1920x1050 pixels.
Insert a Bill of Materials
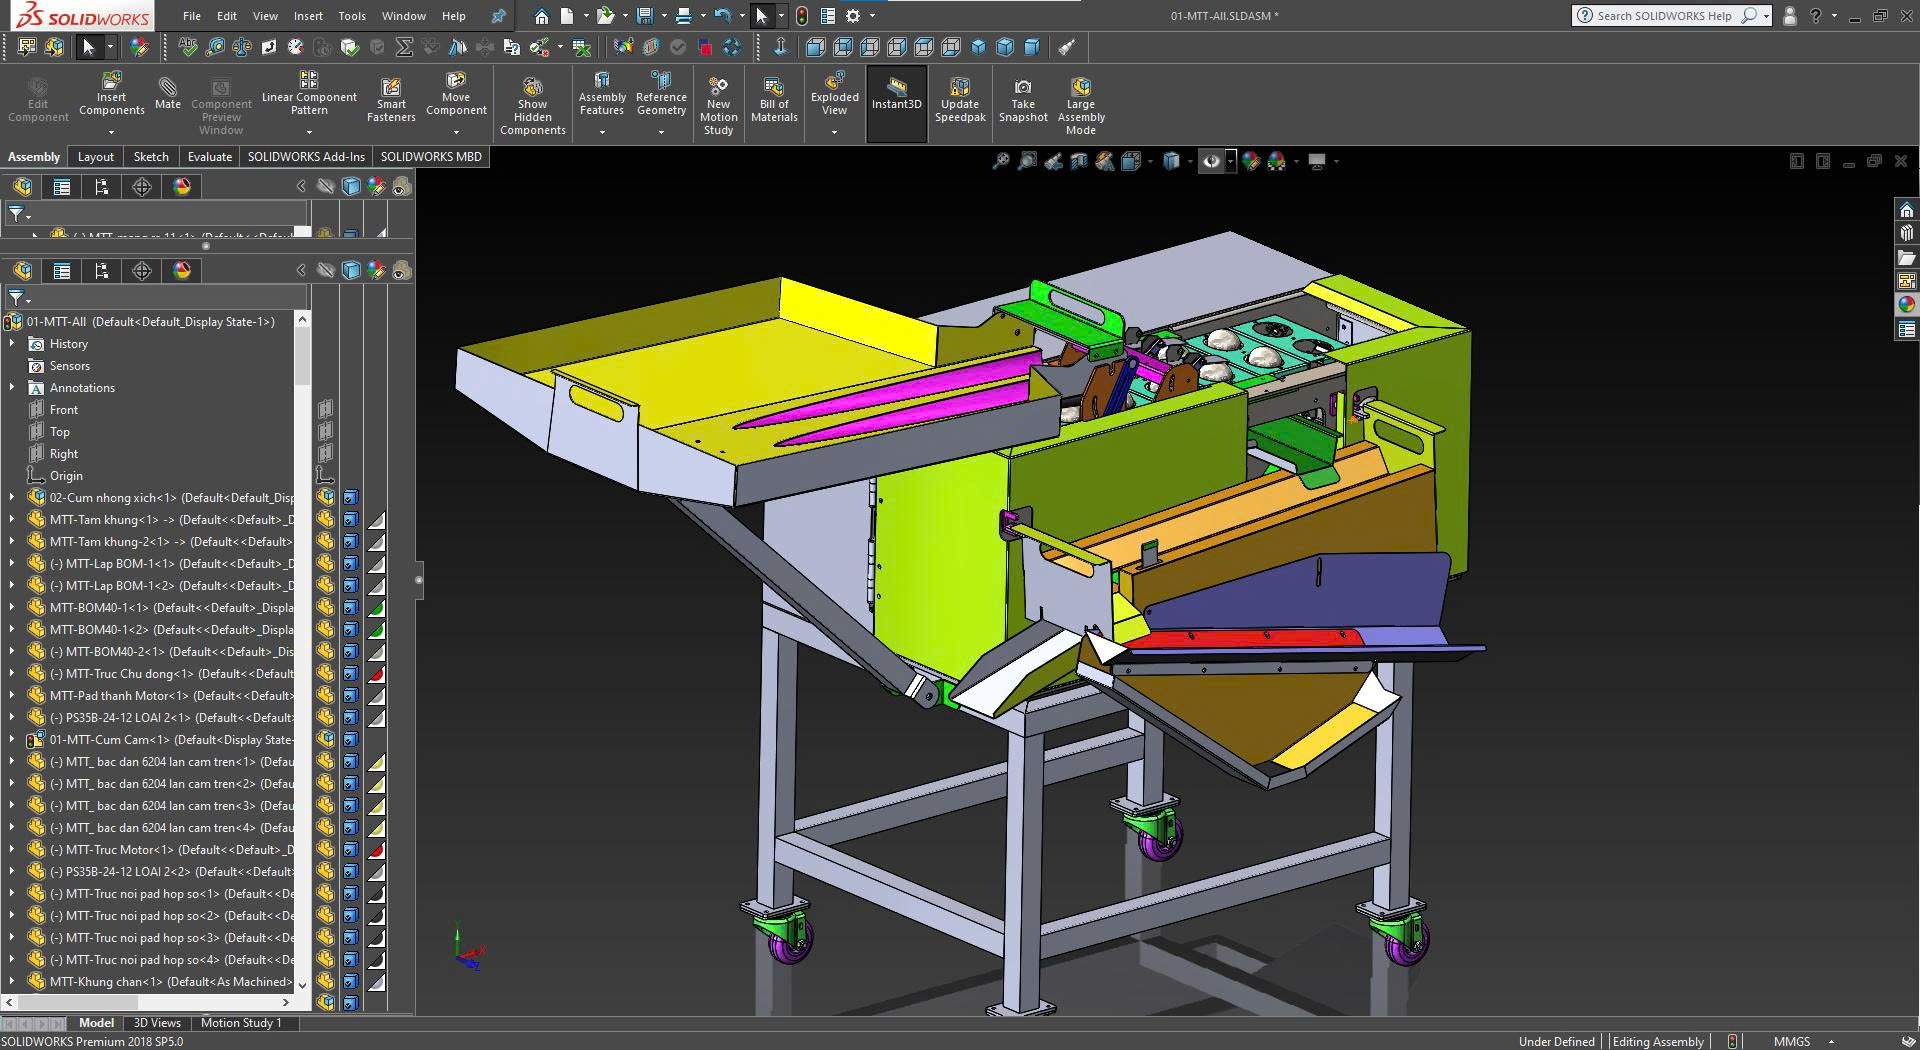(x=774, y=100)
